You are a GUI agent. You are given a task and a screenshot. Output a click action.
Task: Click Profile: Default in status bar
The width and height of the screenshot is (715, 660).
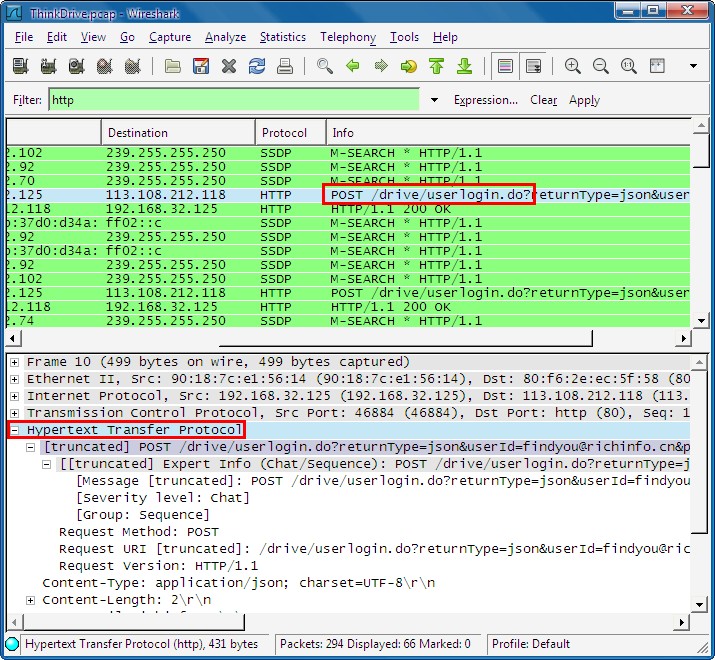[531, 644]
